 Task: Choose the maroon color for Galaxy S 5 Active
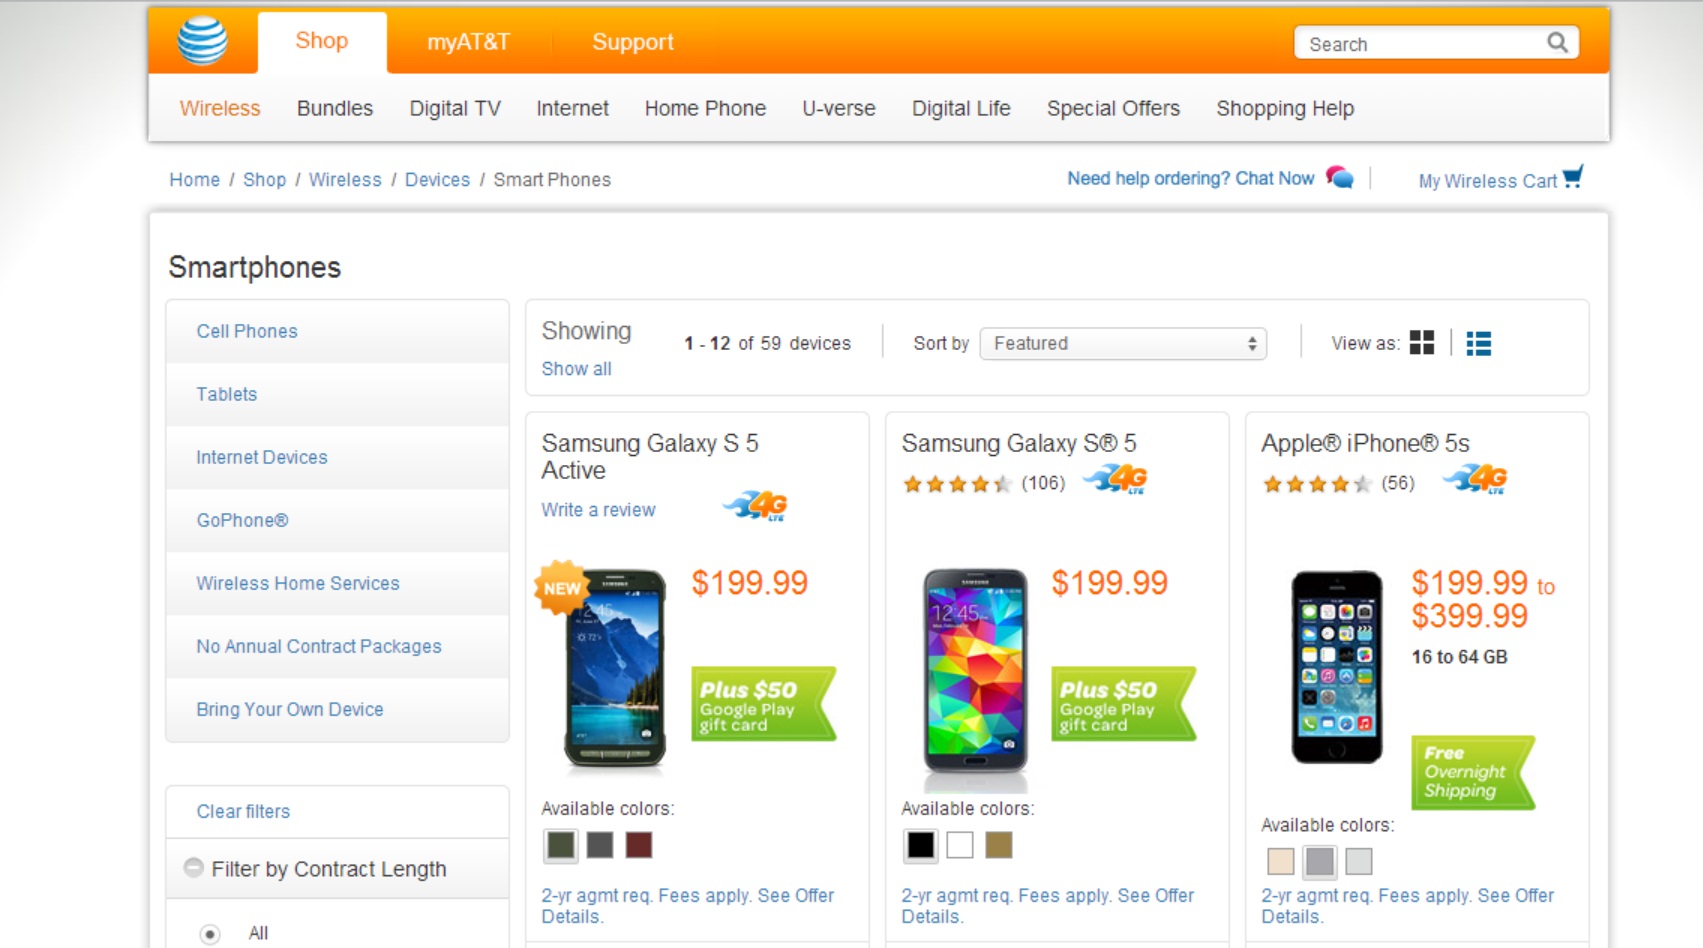[x=639, y=845]
